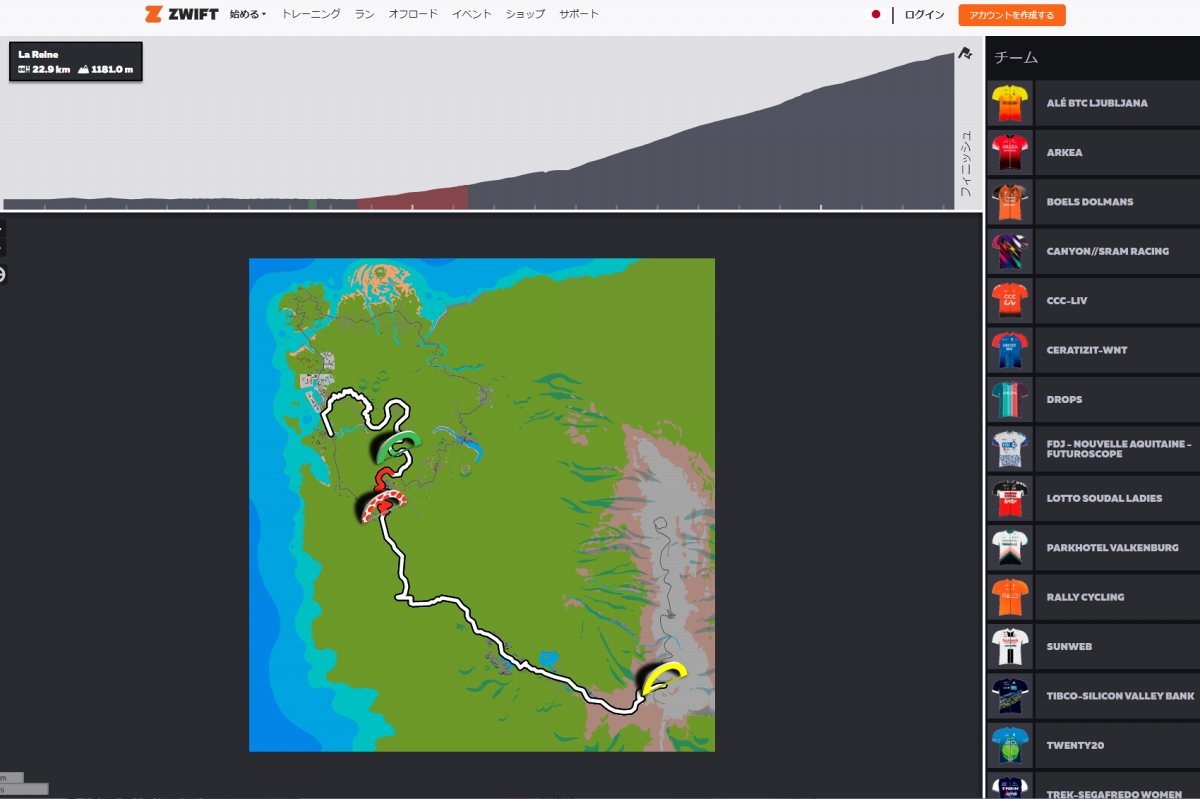Image resolution: width=1200 pixels, height=799 pixels.
Task: Click the red segment of the elevation profile
Action: tap(412, 198)
